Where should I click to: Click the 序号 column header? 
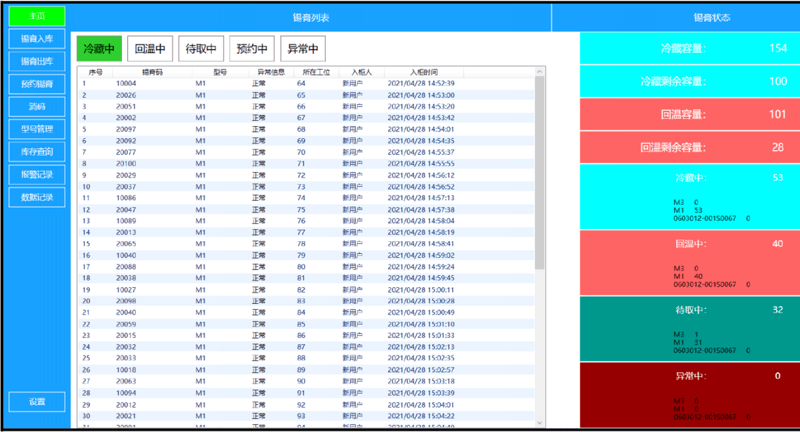95,72
